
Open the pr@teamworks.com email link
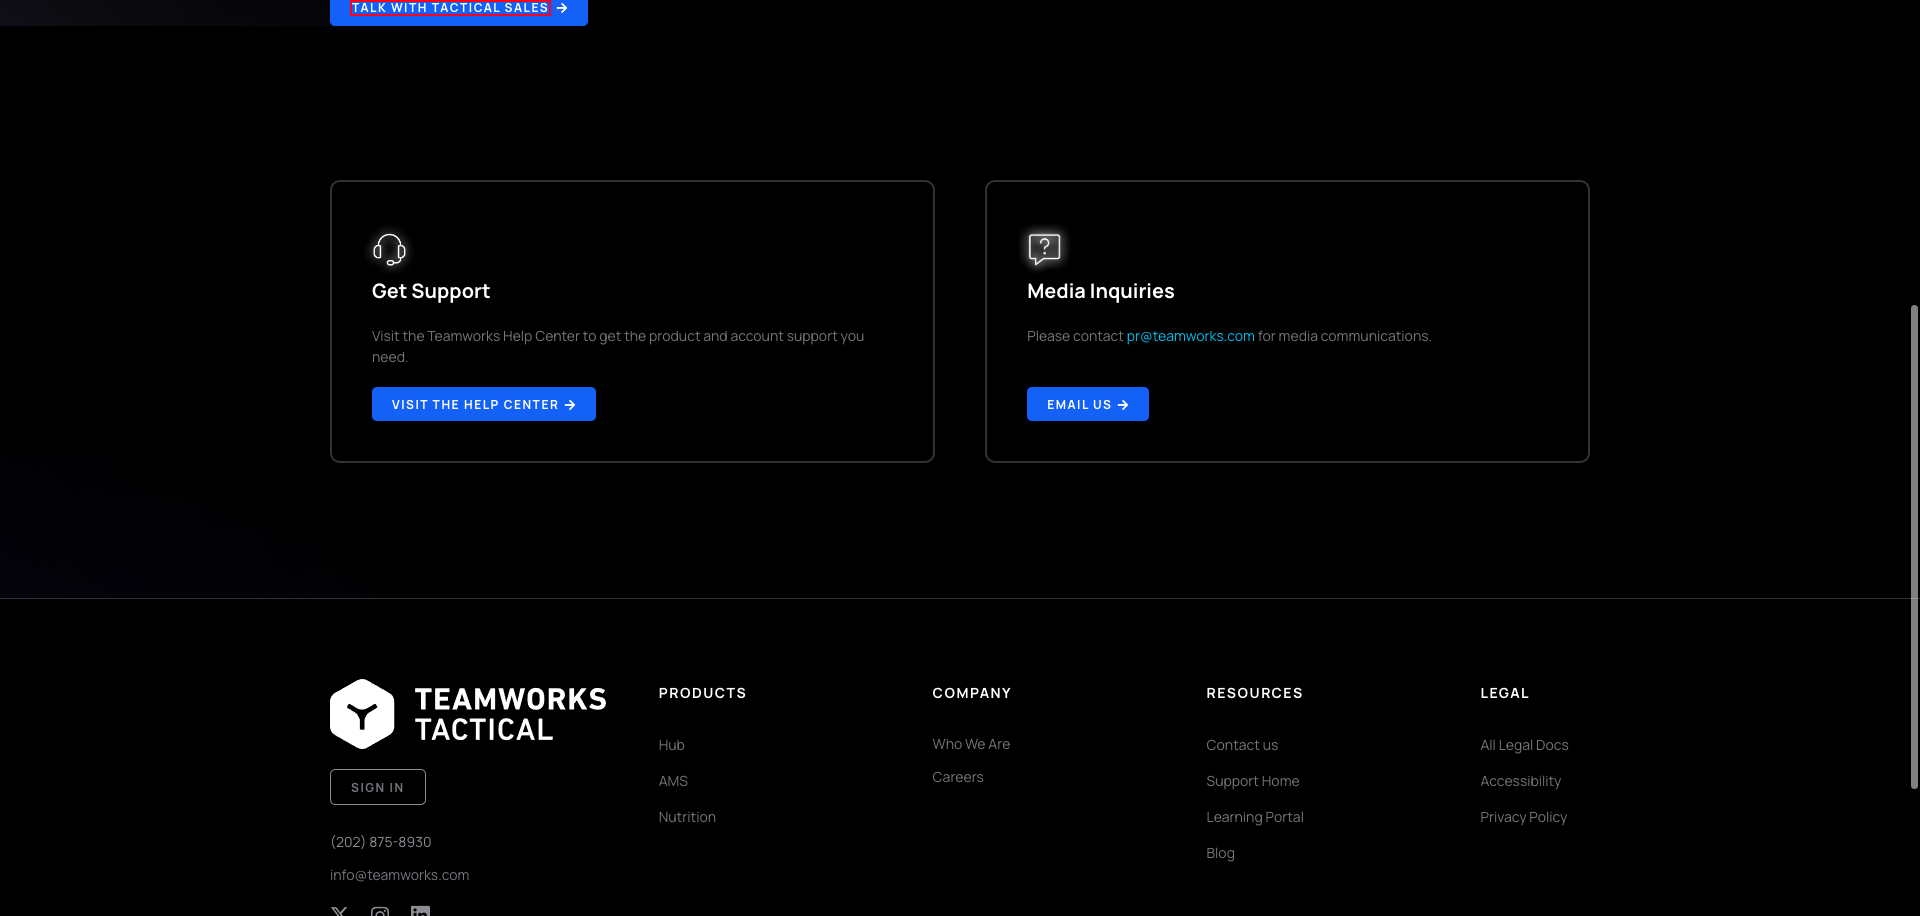[x=1190, y=336]
